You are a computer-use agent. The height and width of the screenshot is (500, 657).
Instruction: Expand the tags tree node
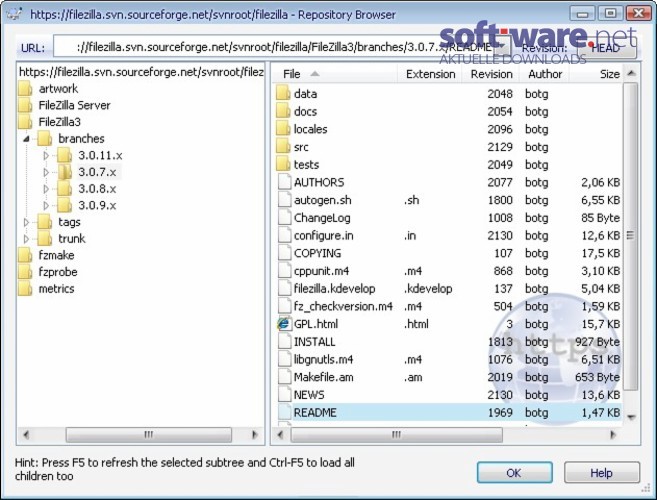26,222
